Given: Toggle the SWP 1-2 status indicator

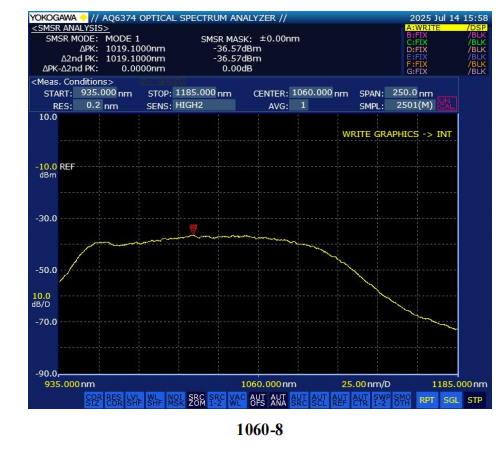Looking at the screenshot, I should click(381, 400).
